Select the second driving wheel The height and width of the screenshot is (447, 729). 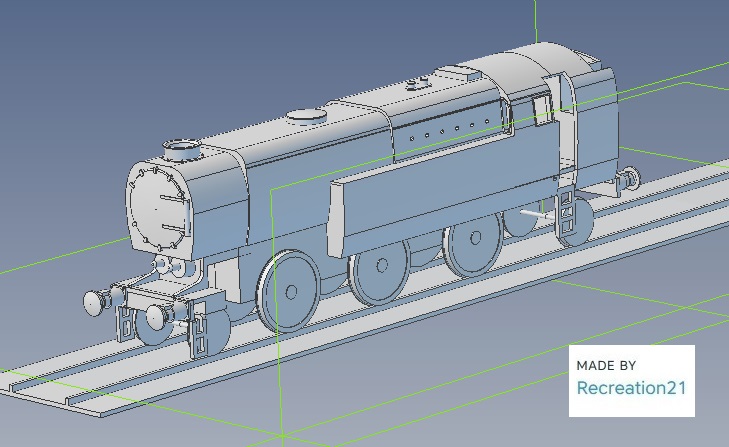click(x=380, y=268)
